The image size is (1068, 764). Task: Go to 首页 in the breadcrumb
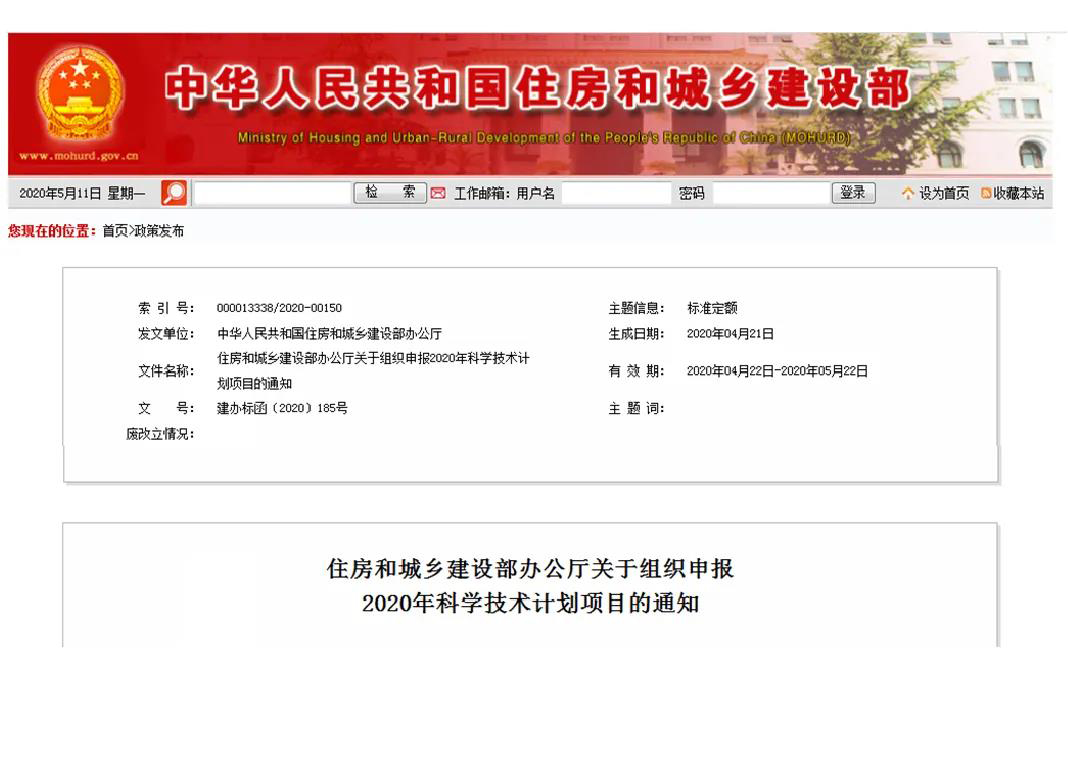pyautogui.click(x=114, y=231)
